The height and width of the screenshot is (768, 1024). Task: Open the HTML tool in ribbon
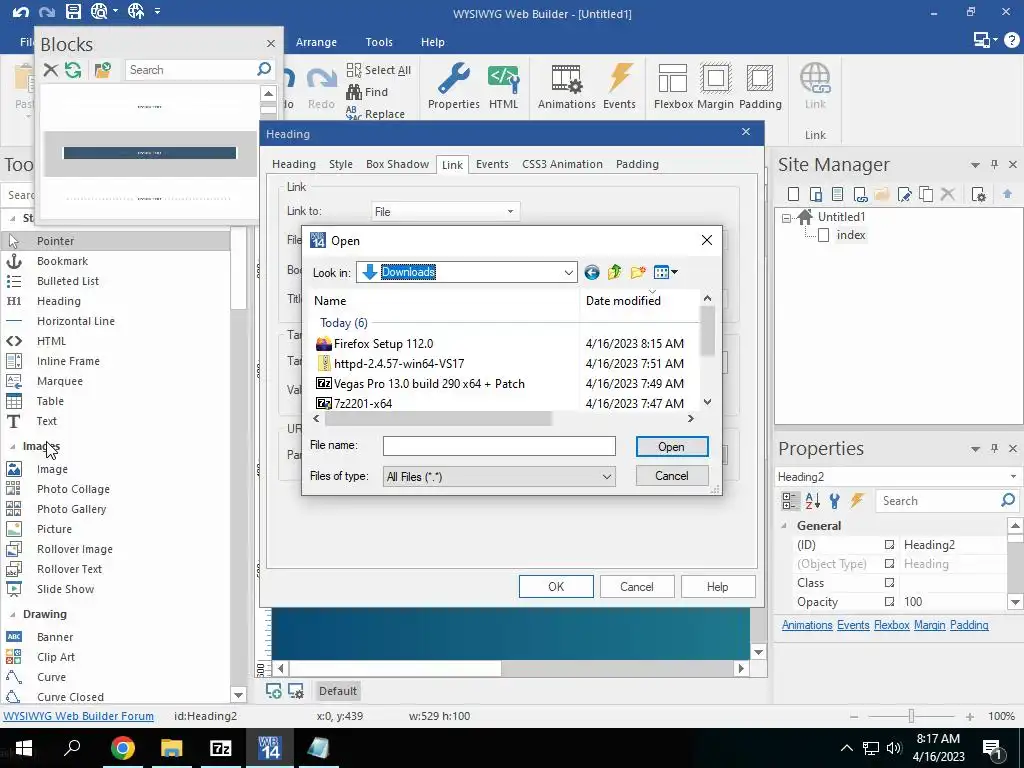click(504, 86)
